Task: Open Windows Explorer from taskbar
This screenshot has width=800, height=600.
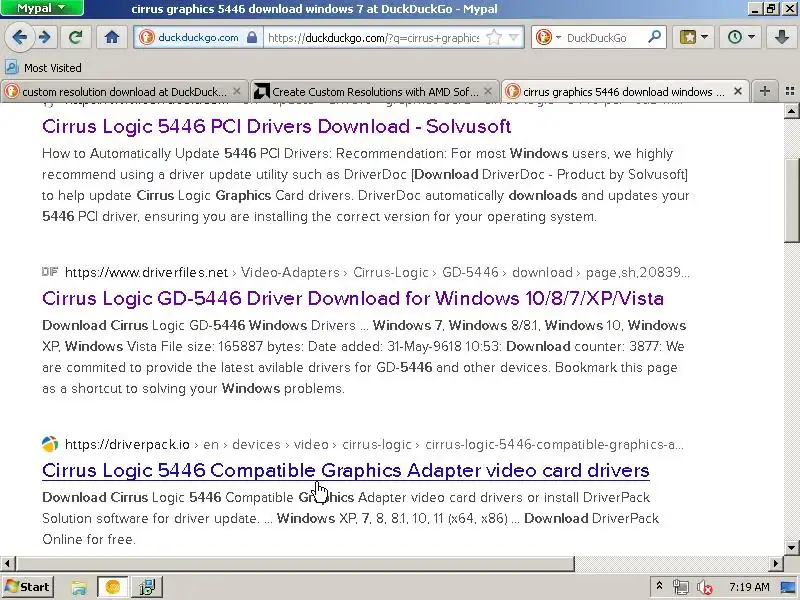Action: 79,587
